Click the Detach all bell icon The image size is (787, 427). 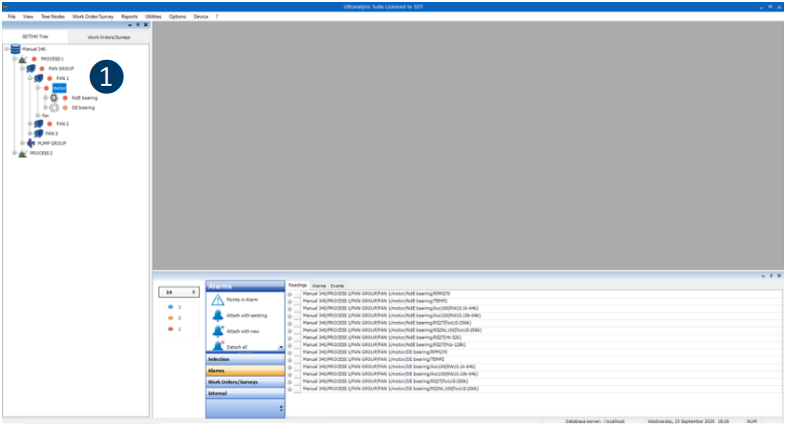click(217, 345)
